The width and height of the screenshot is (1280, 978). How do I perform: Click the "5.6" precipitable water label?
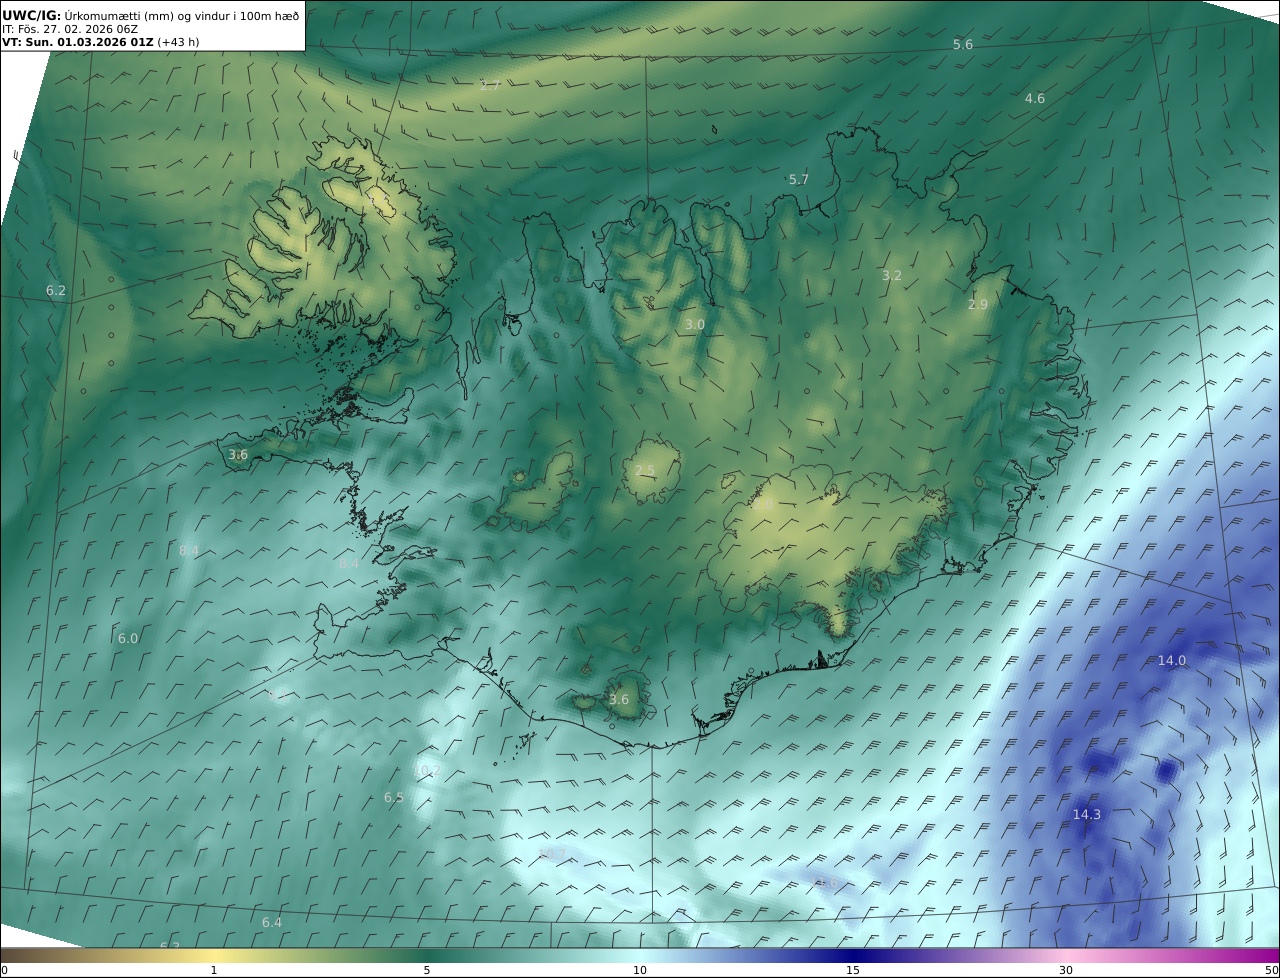click(x=962, y=45)
